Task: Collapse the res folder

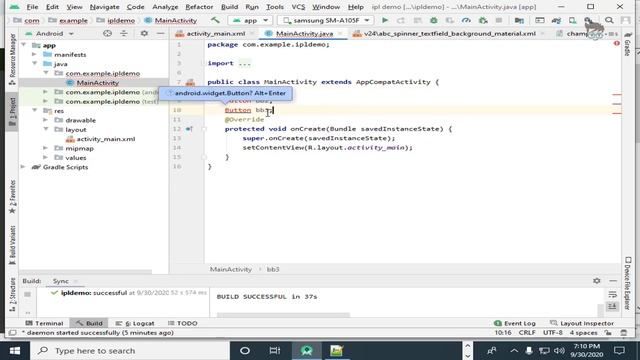Action: click(x=34, y=111)
